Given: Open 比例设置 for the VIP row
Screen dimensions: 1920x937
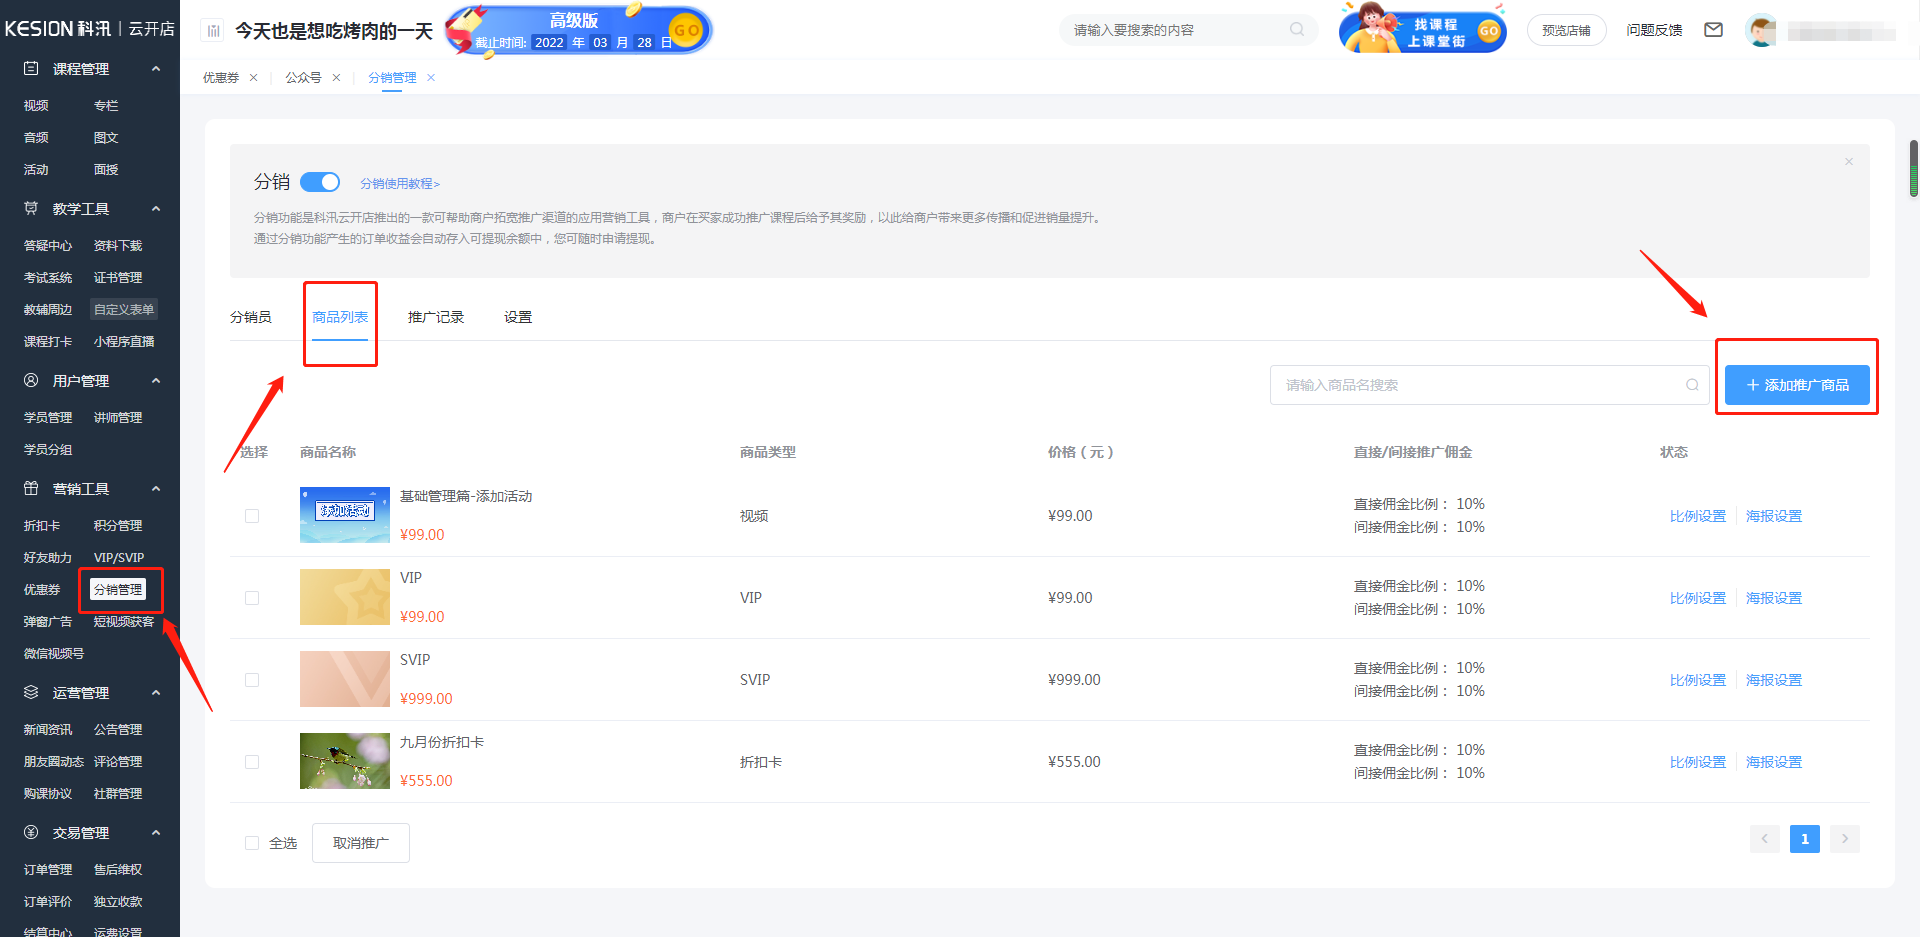Looking at the screenshot, I should tap(1698, 598).
